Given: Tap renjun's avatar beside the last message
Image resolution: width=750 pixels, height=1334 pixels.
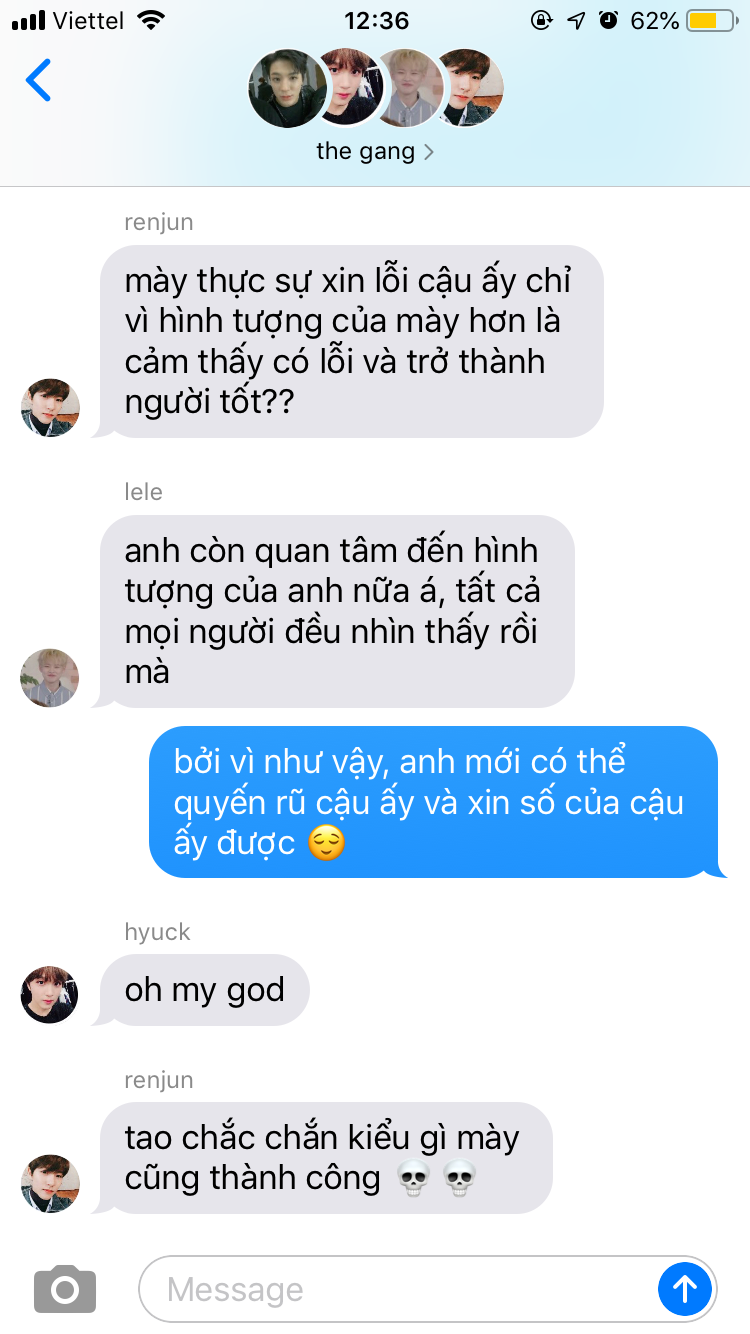Looking at the screenshot, I should click(x=50, y=1184).
